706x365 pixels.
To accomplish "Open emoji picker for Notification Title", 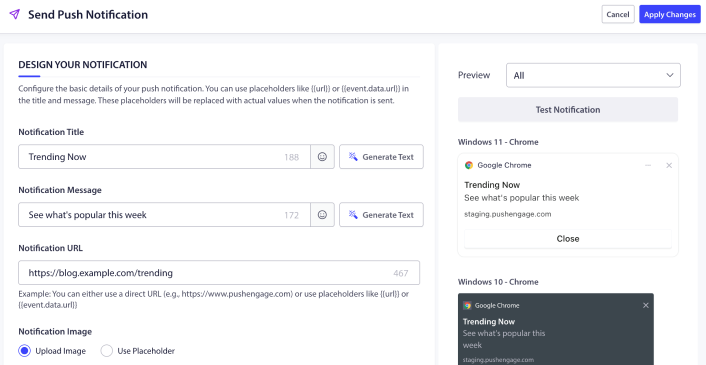I will (x=322, y=157).
